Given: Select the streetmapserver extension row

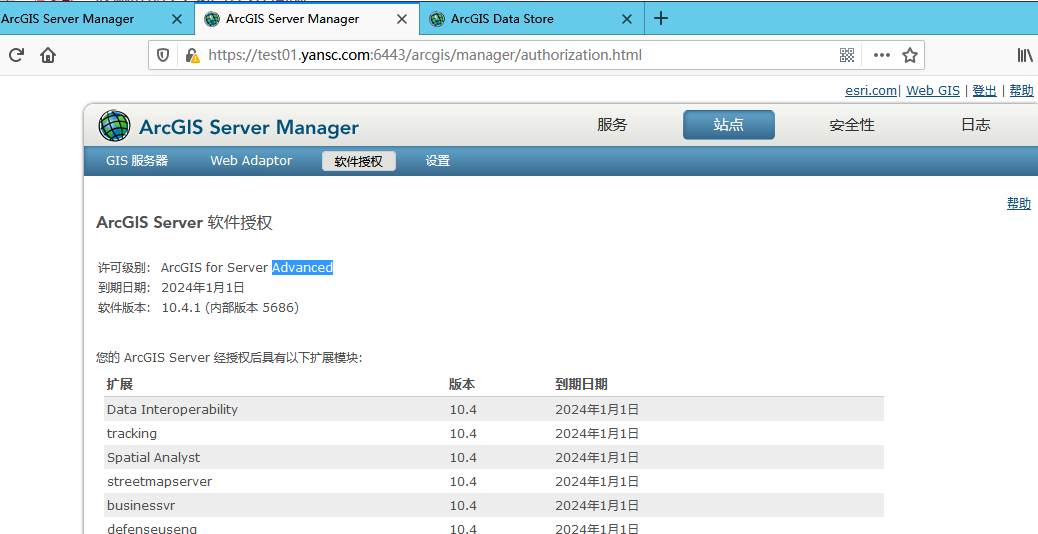Looking at the screenshot, I should [x=494, y=481].
